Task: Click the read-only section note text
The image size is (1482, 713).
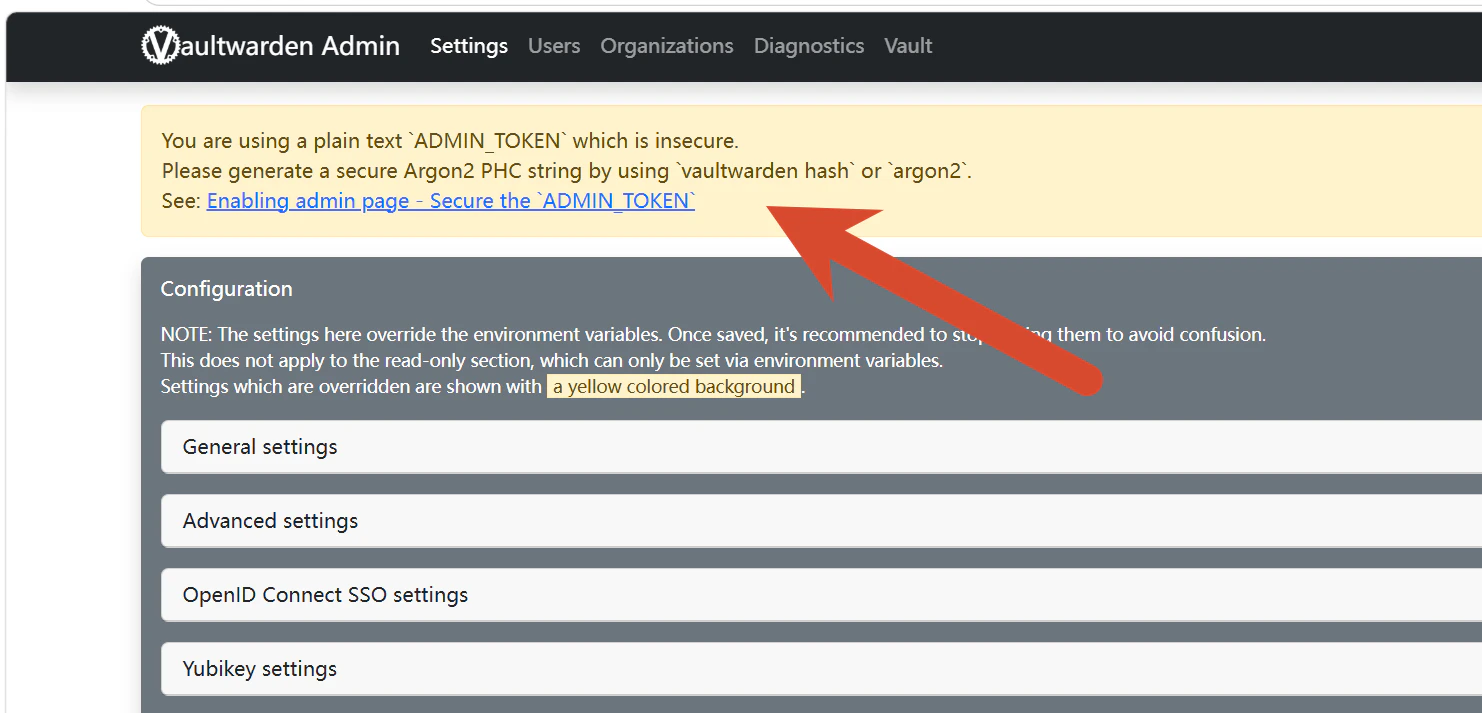Action: (552, 361)
